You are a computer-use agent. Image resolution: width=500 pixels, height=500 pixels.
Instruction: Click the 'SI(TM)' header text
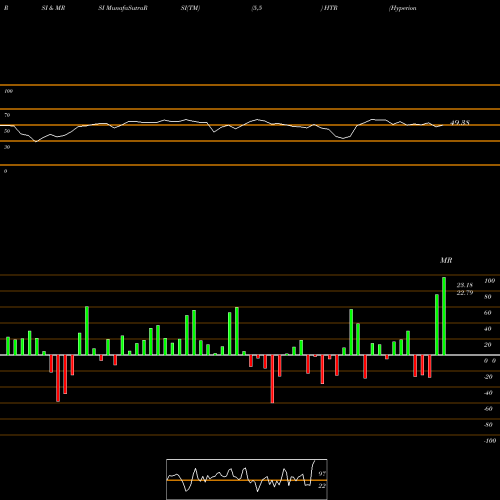tap(190, 8)
